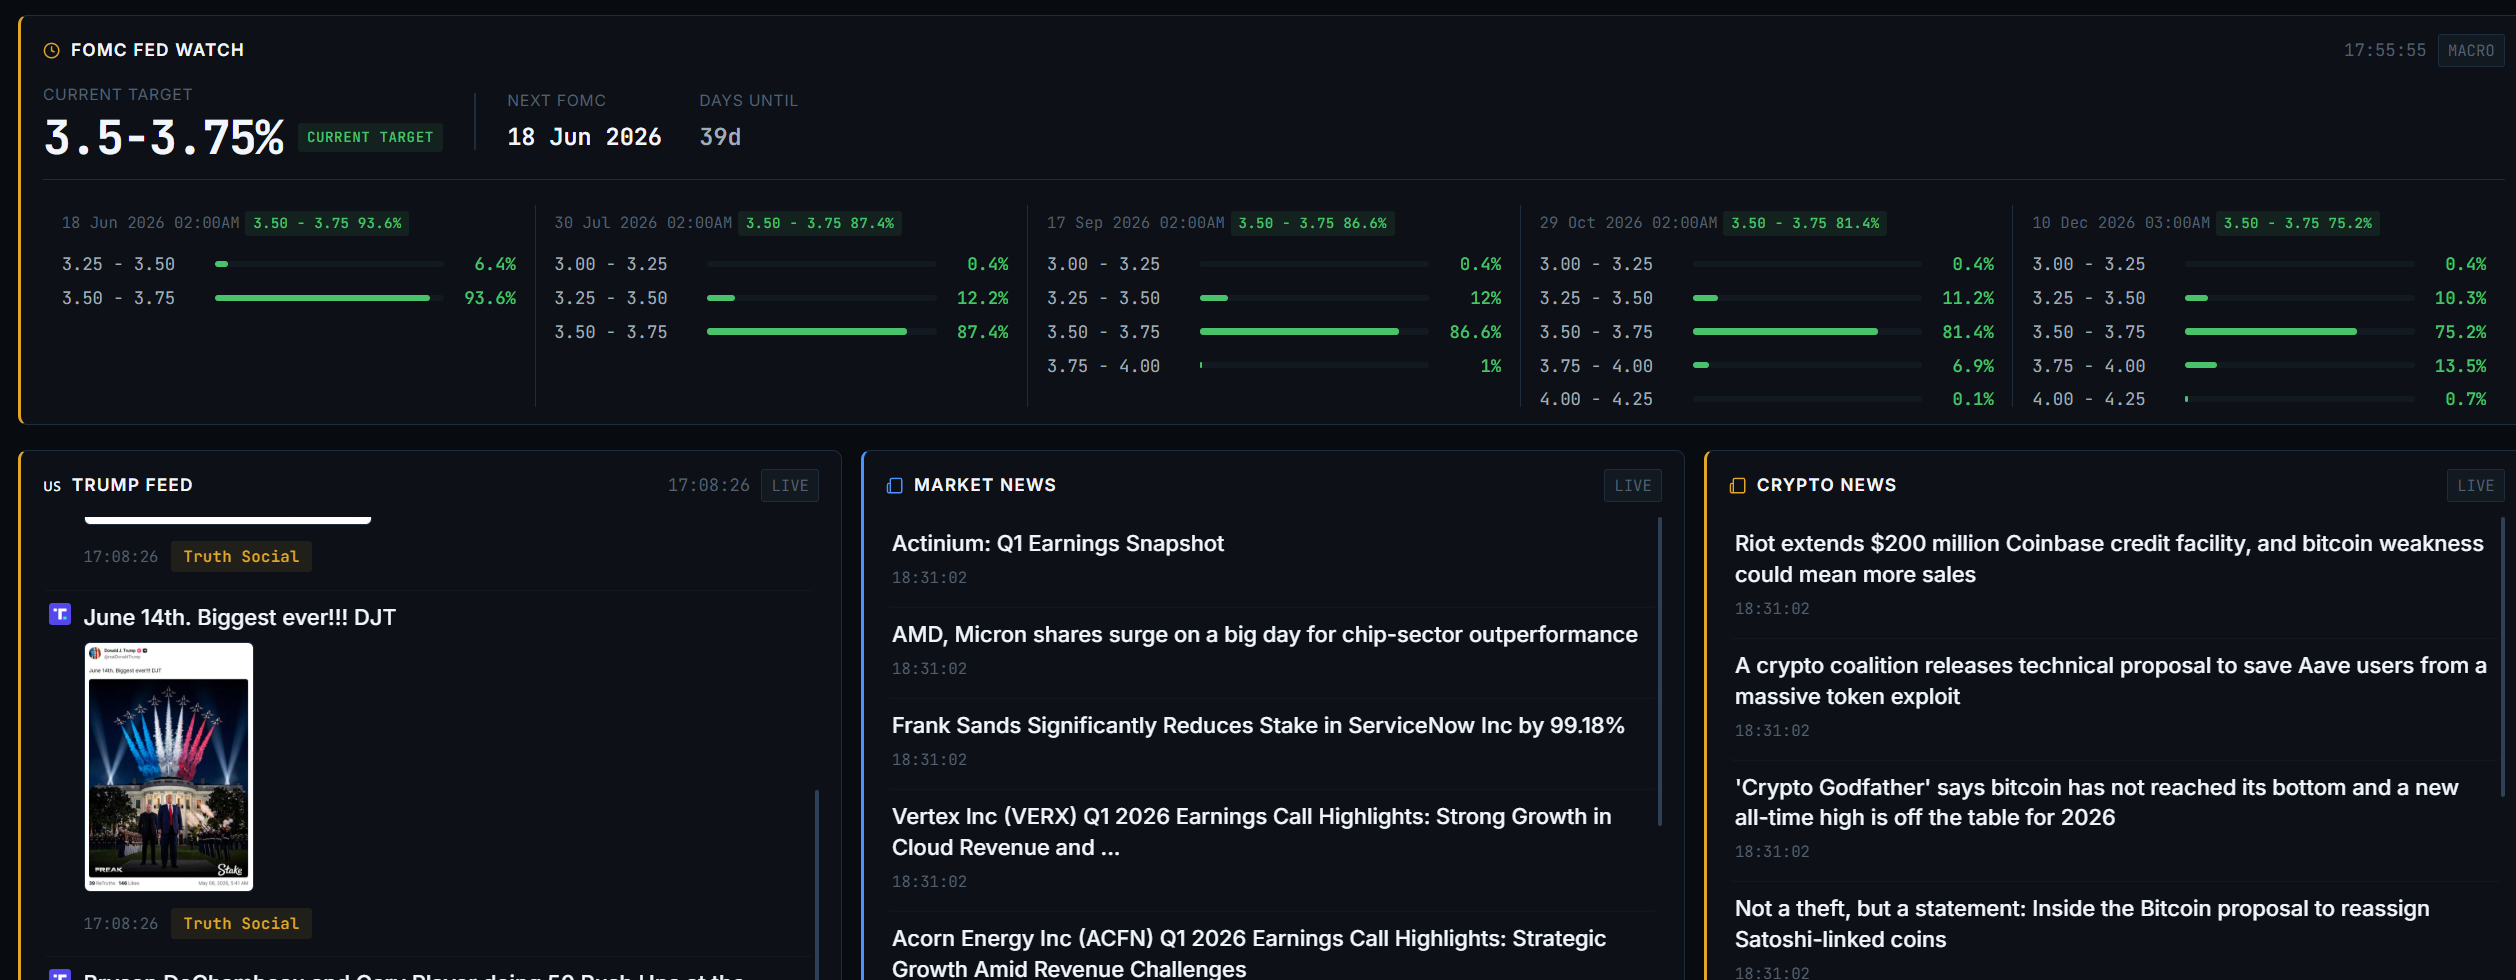Click the '17 Sep 2026 02:00AM' meeting date

1136,223
